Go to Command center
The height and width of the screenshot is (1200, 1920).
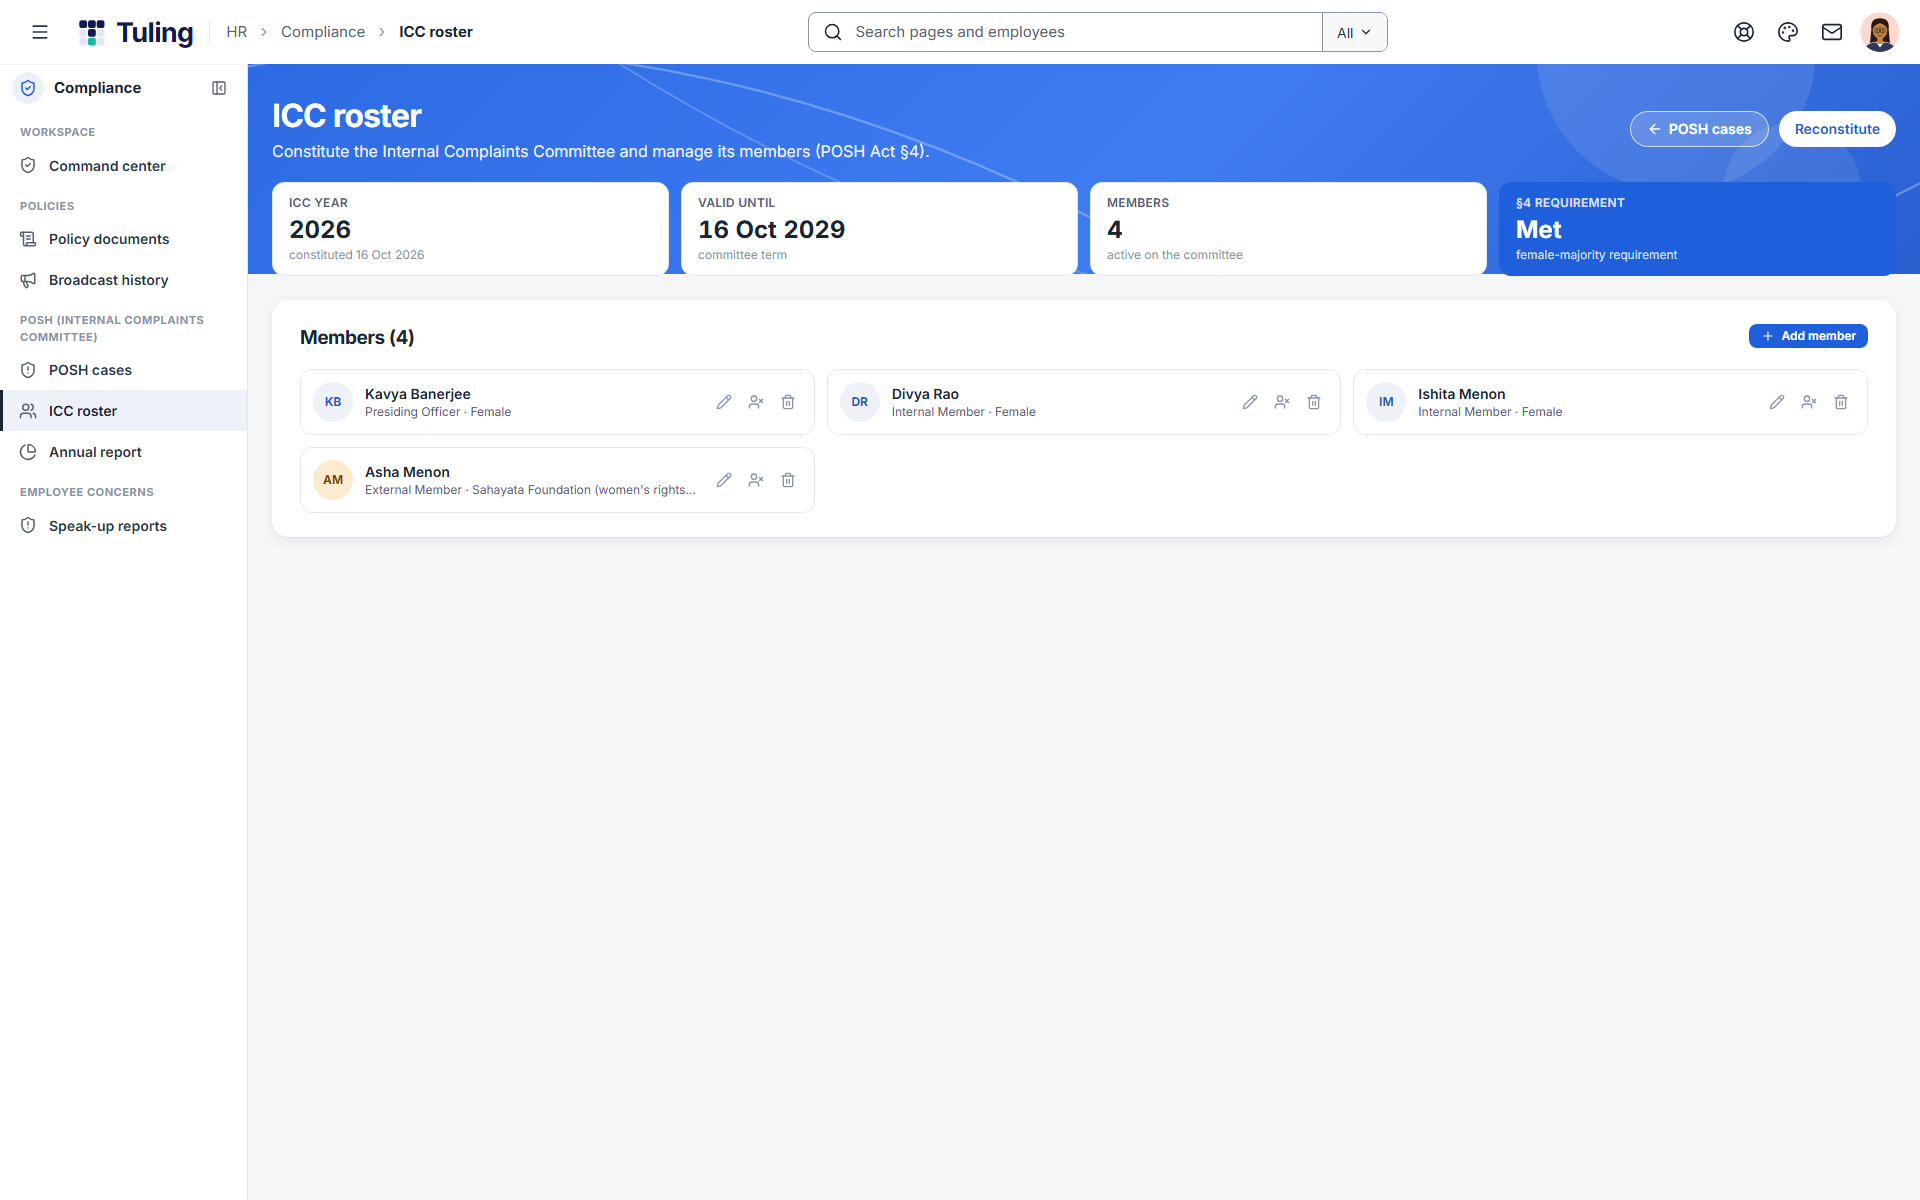124,166
